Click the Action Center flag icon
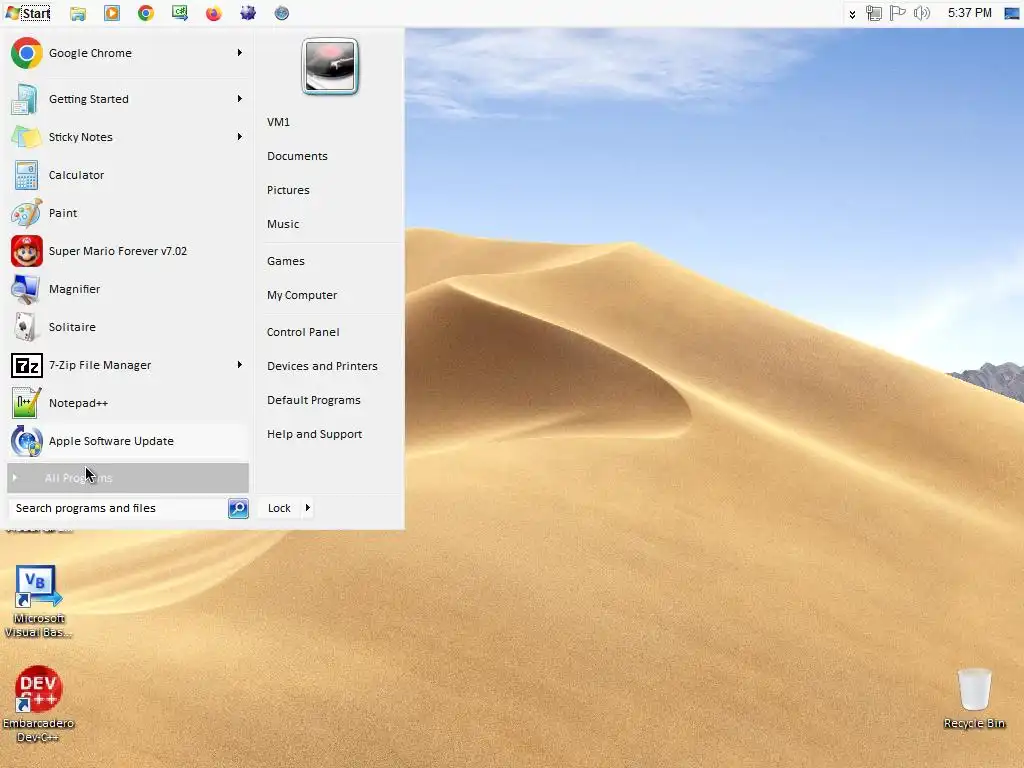The width and height of the screenshot is (1024, 768). click(897, 13)
